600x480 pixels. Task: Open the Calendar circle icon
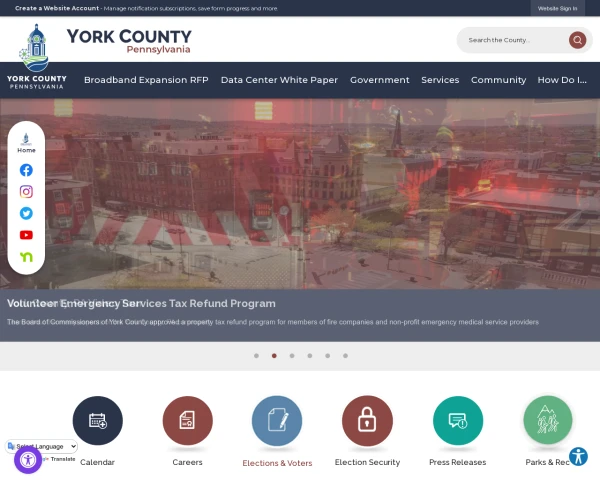pos(98,420)
